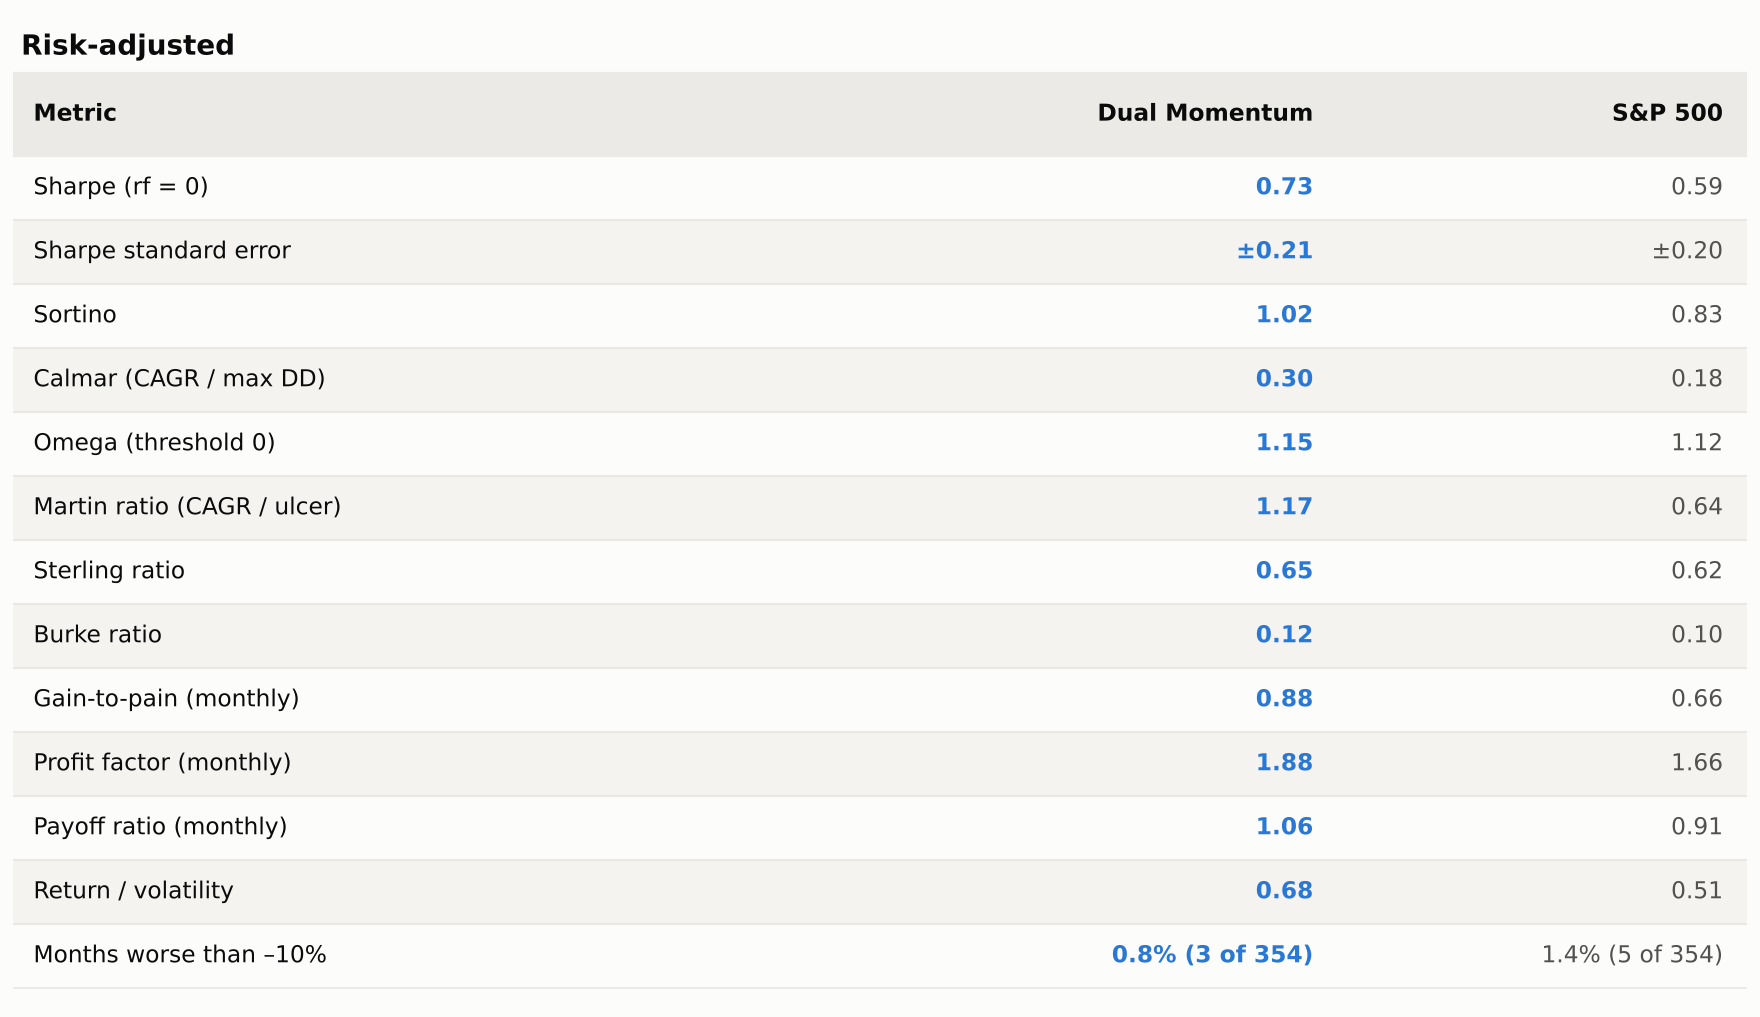This screenshot has width=1760, height=1017.
Task: Select the Burke ratio label
Action: tap(98, 635)
